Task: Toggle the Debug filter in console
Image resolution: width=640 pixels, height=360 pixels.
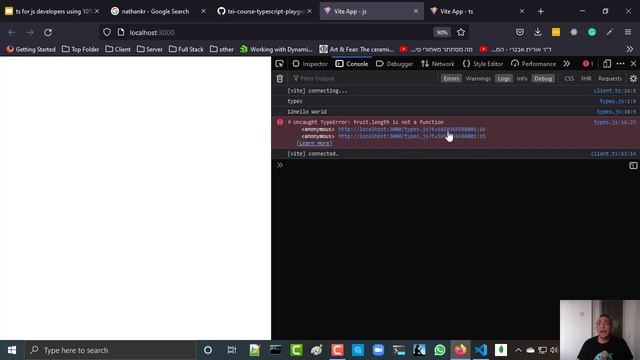Action: coord(543,78)
